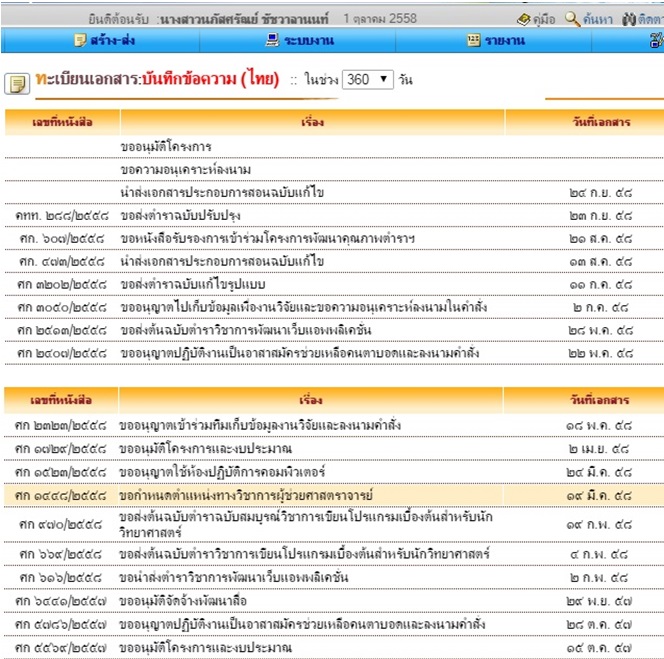
Task: Click the สร้าง-ส่ง menu icon
Action: (x=81, y=40)
